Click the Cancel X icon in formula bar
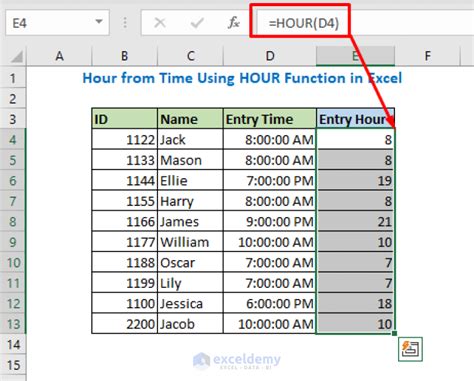Image resolution: width=474 pixels, height=381 pixels. pos(160,23)
